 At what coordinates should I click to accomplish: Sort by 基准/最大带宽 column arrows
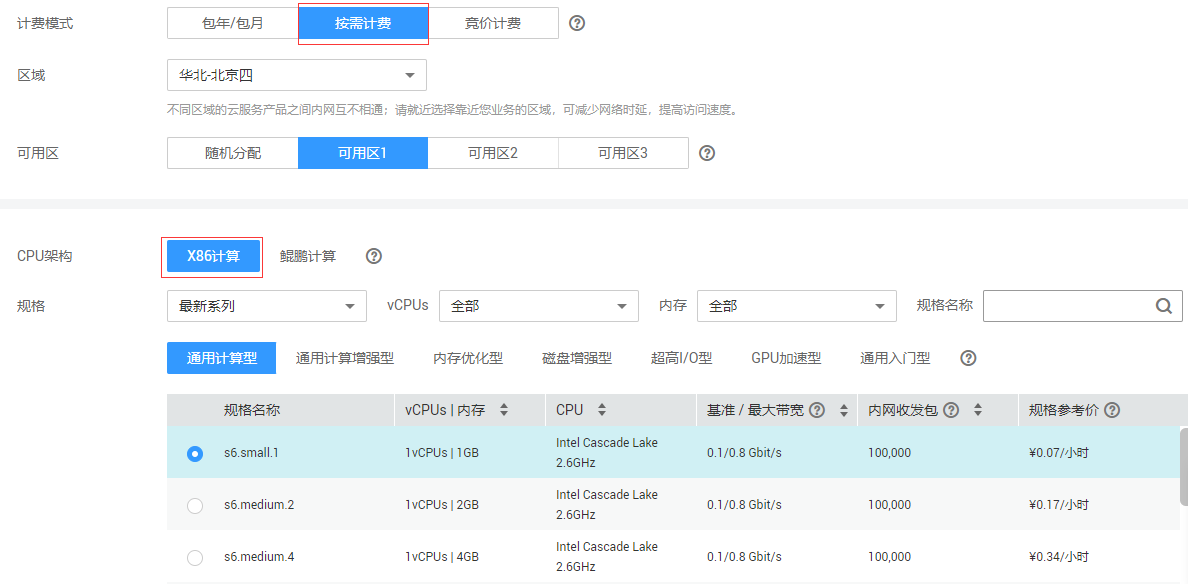(x=843, y=410)
